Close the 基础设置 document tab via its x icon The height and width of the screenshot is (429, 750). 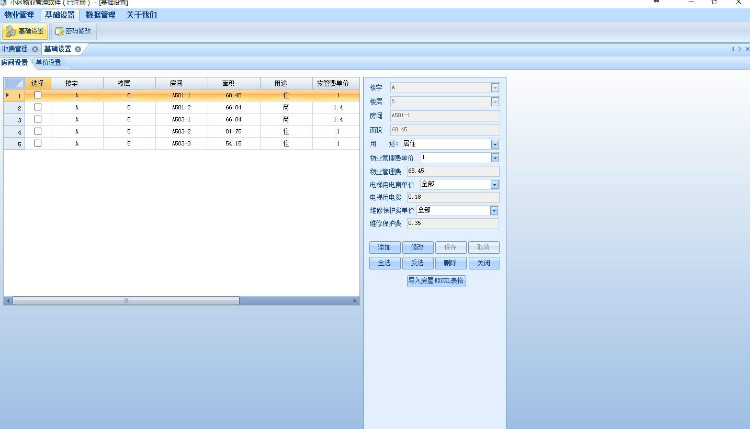[x=77, y=49]
